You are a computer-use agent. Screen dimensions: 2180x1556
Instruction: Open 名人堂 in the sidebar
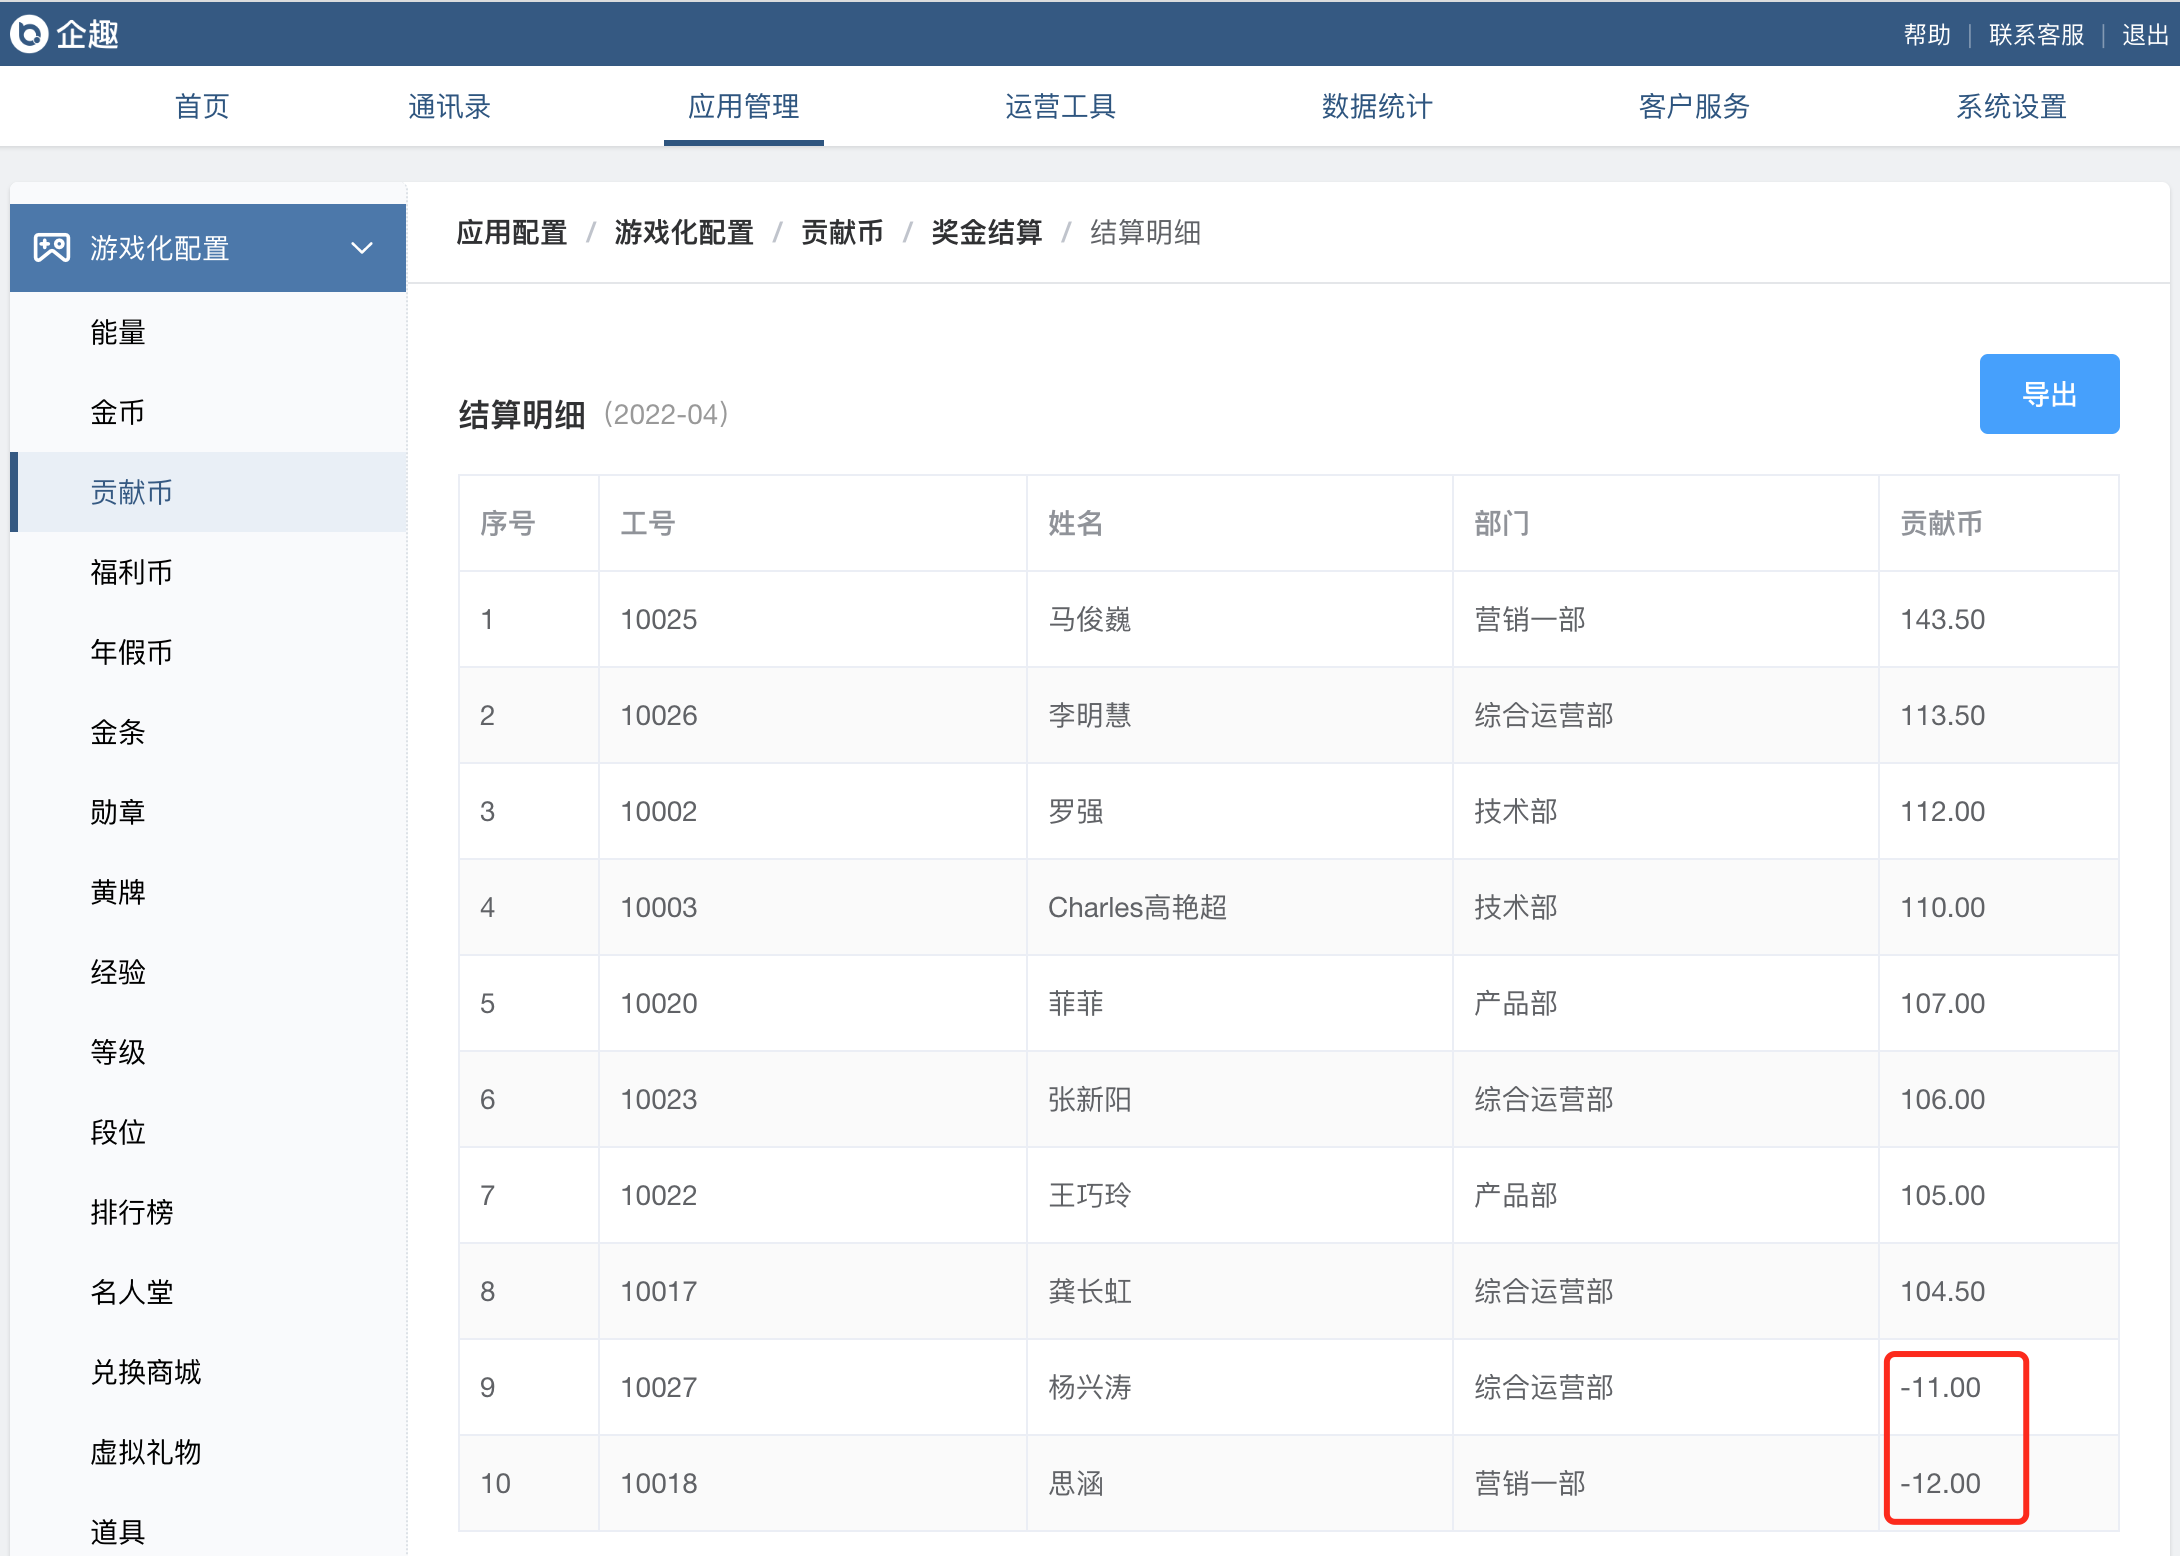point(208,1292)
